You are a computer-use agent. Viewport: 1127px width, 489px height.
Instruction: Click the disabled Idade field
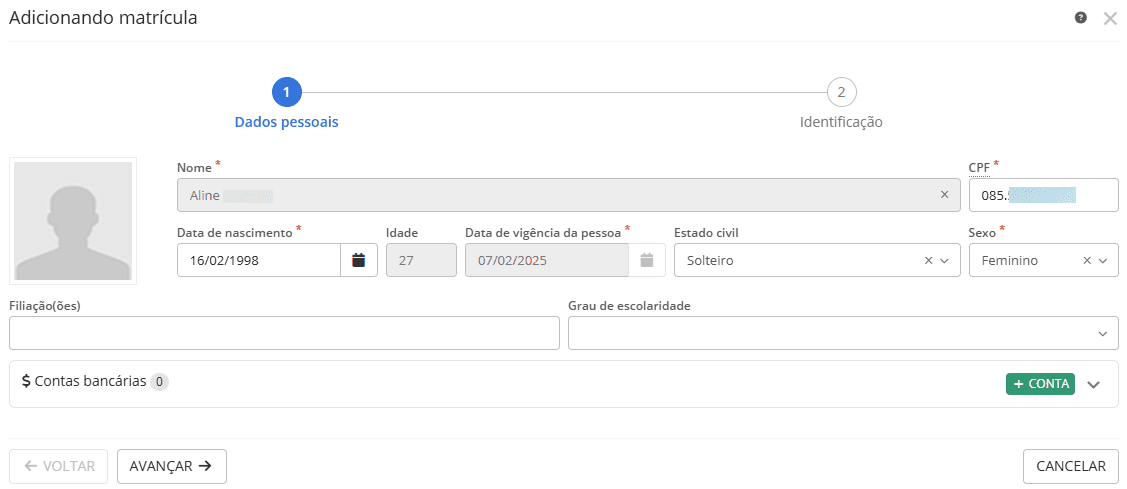pos(421,260)
